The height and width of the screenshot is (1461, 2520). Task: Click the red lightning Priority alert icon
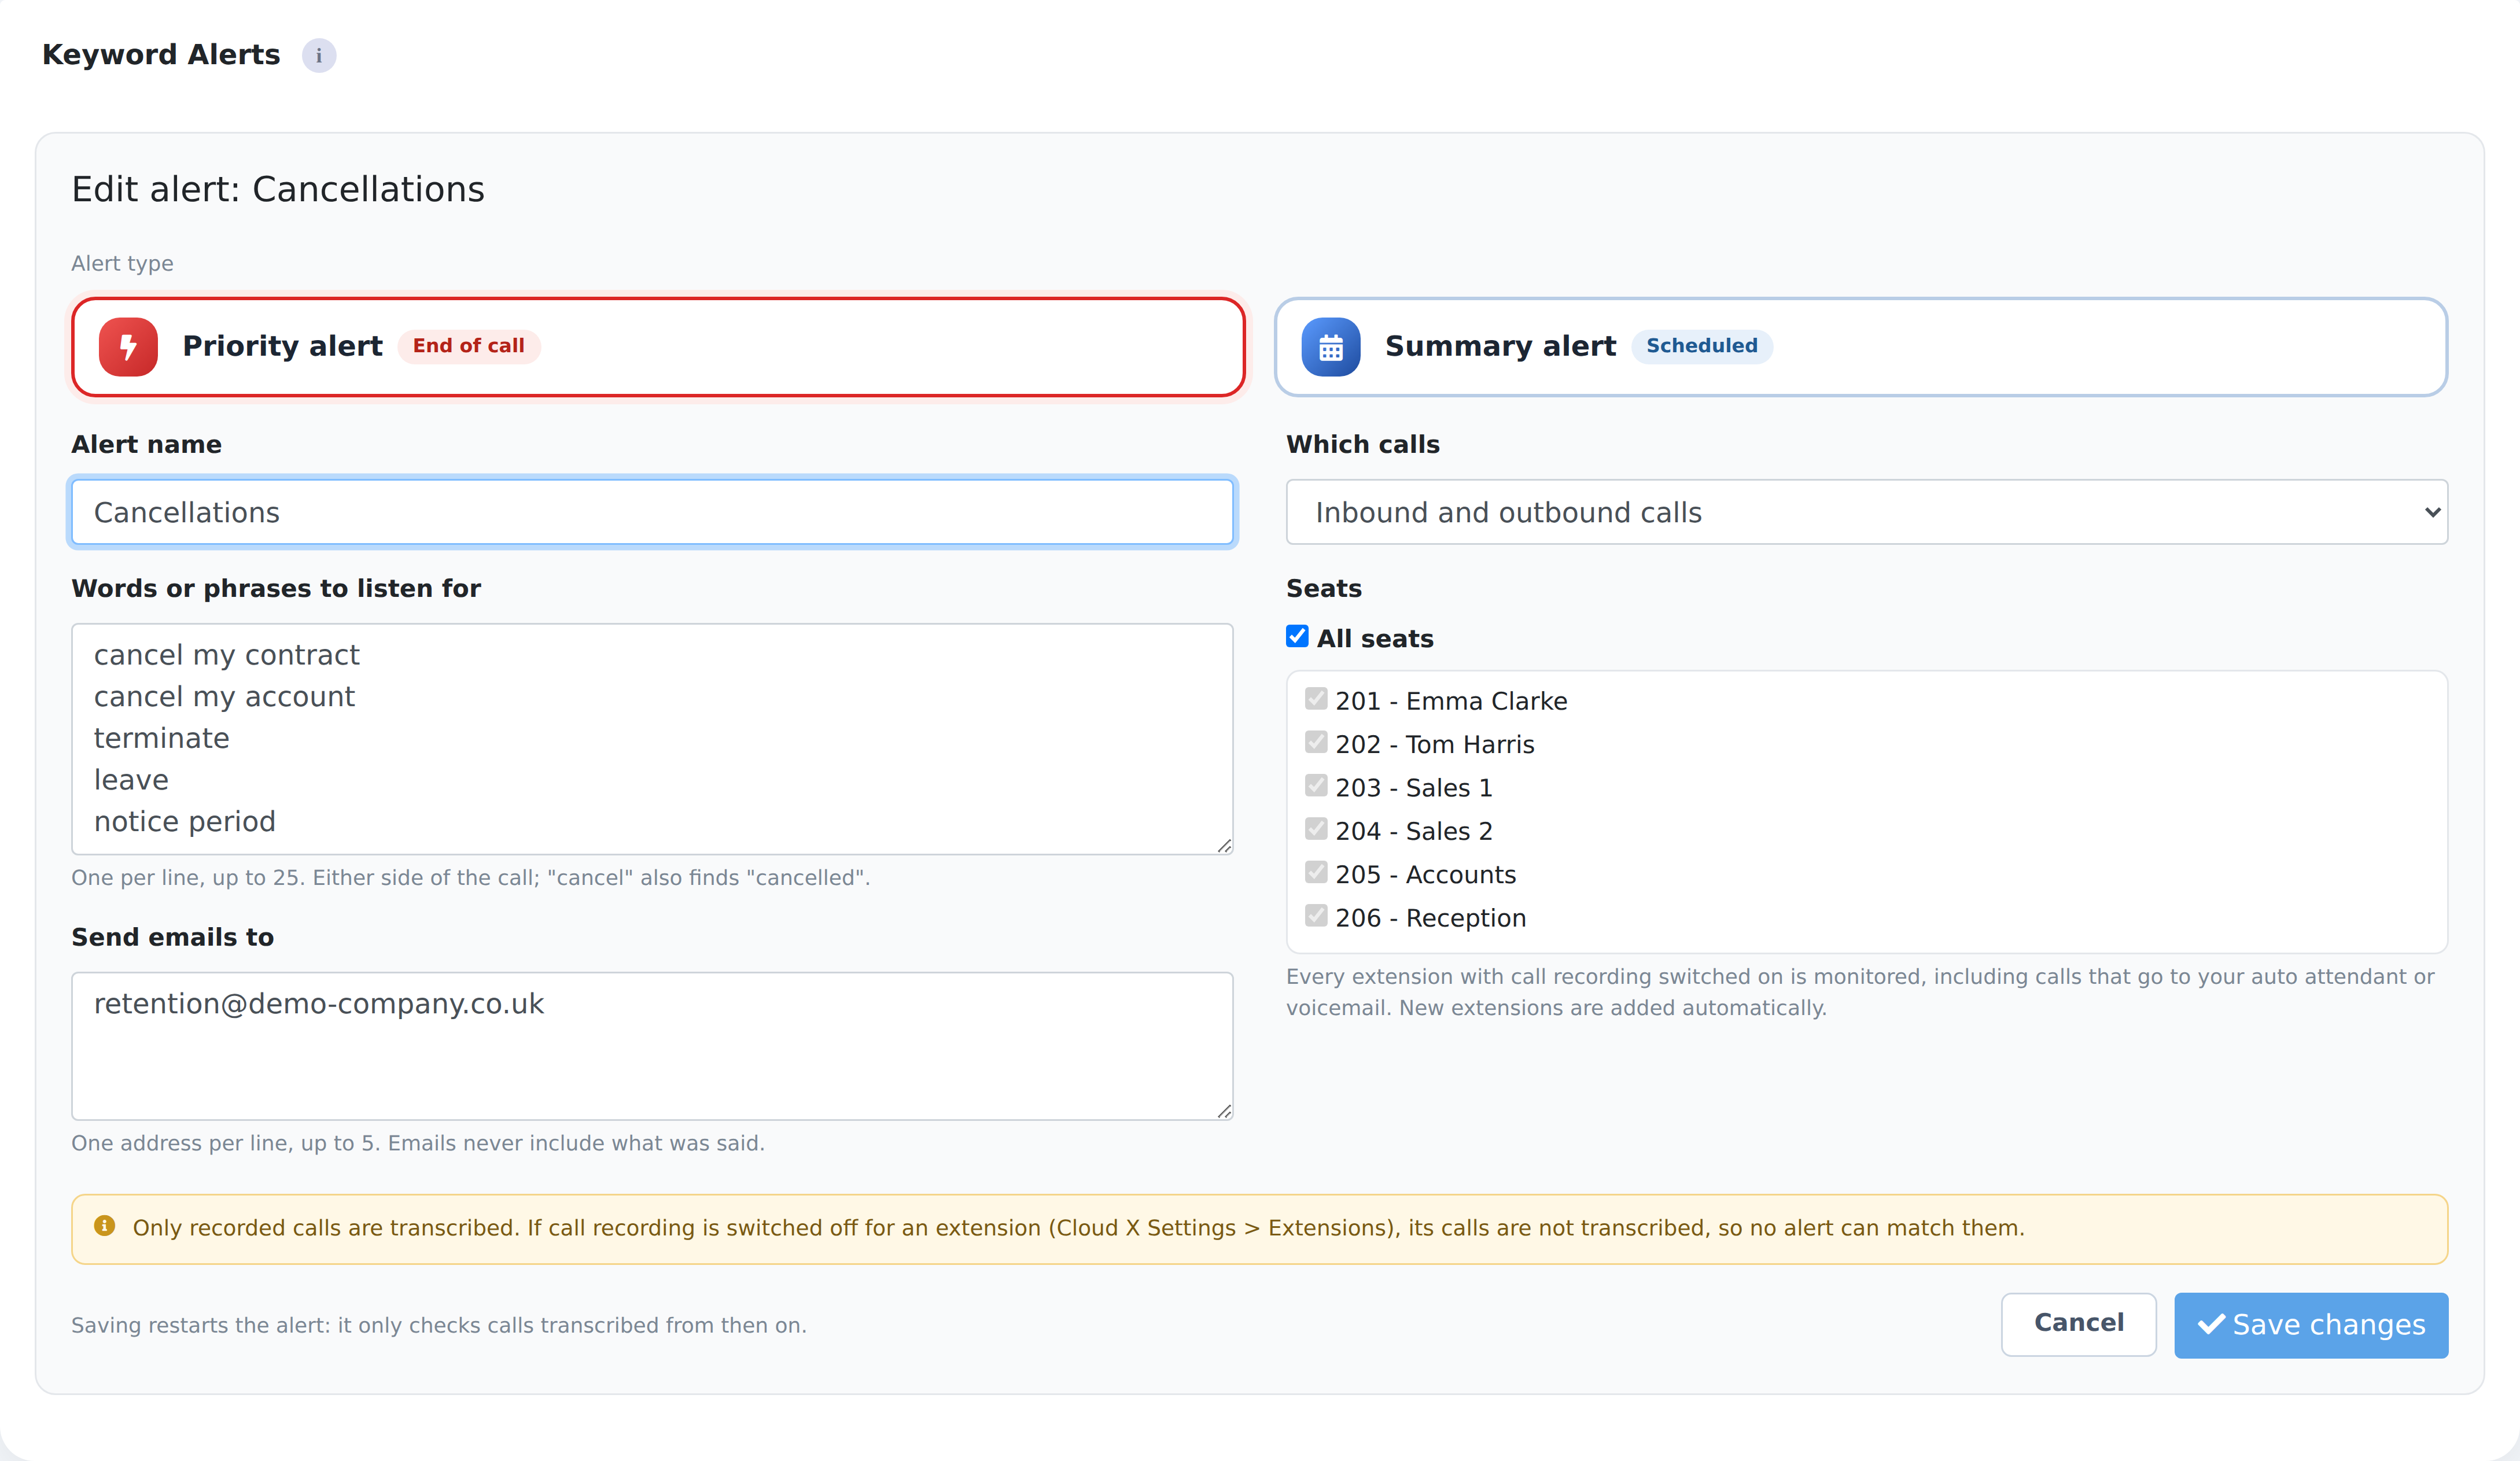[128, 346]
